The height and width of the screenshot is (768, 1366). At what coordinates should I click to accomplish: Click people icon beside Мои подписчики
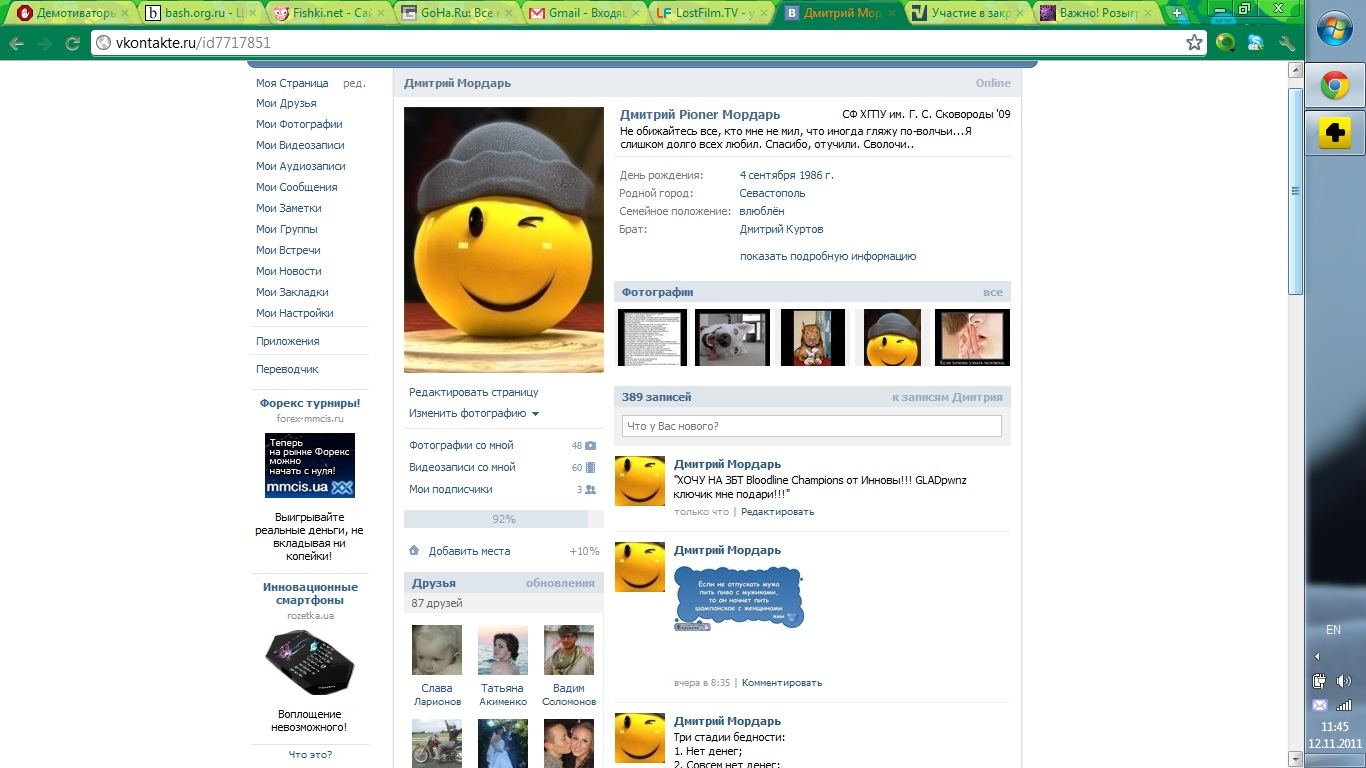tap(590, 490)
